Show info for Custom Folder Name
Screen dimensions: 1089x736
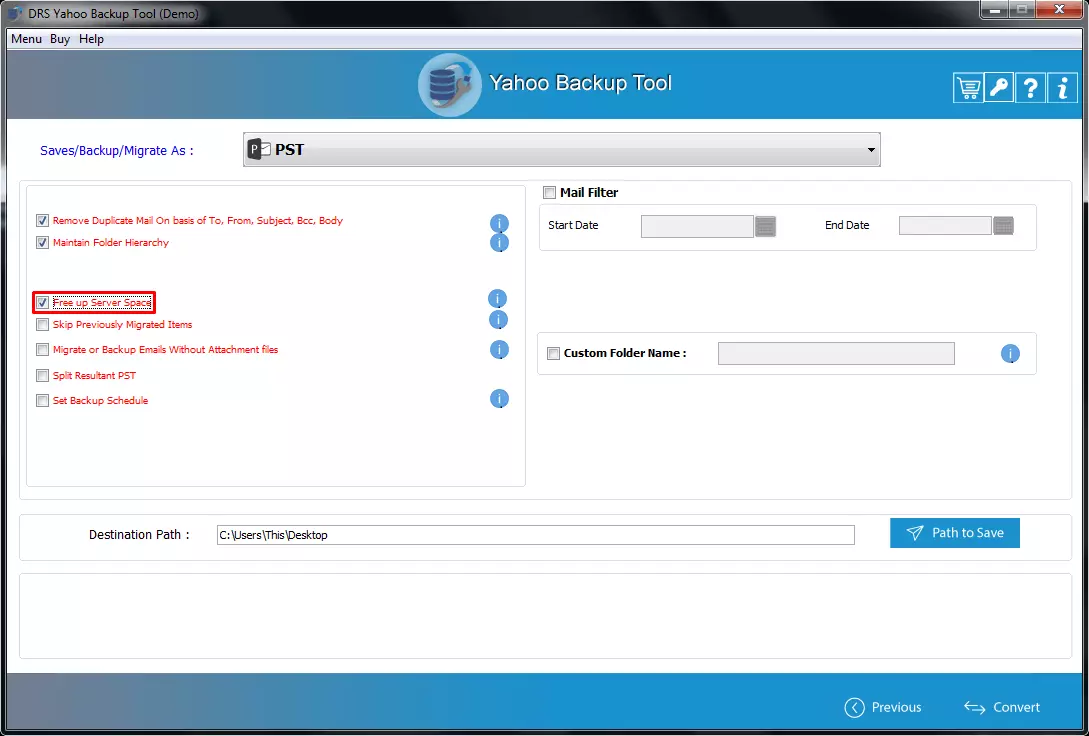pos(1010,354)
